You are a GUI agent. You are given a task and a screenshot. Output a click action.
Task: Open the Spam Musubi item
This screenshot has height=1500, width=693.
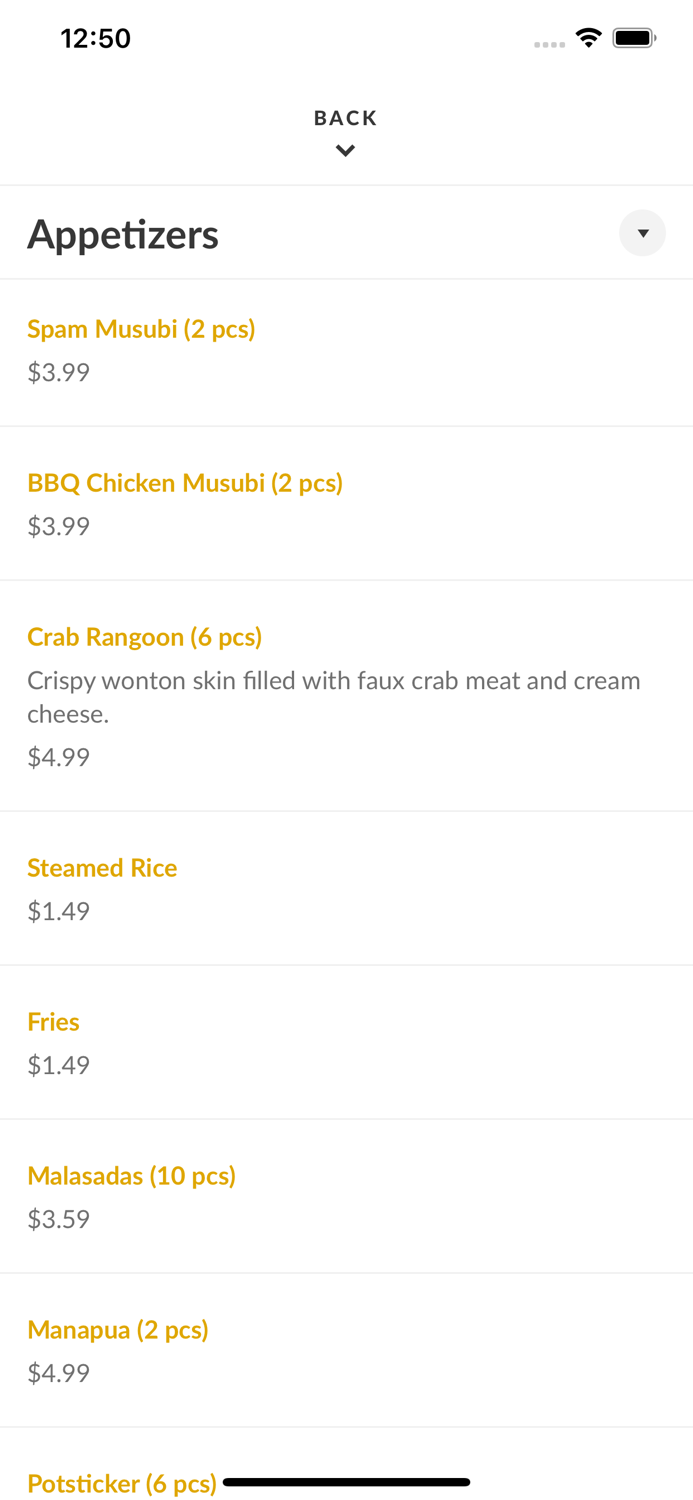point(141,329)
